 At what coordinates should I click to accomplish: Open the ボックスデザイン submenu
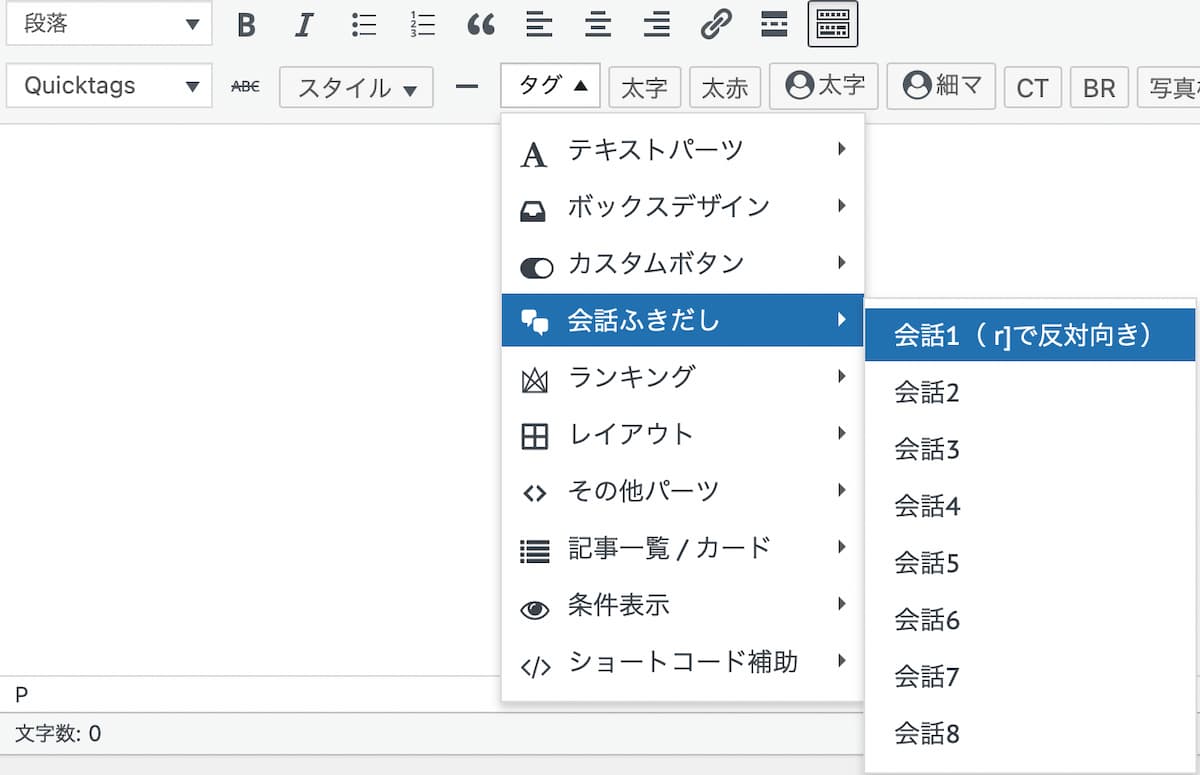coord(683,207)
